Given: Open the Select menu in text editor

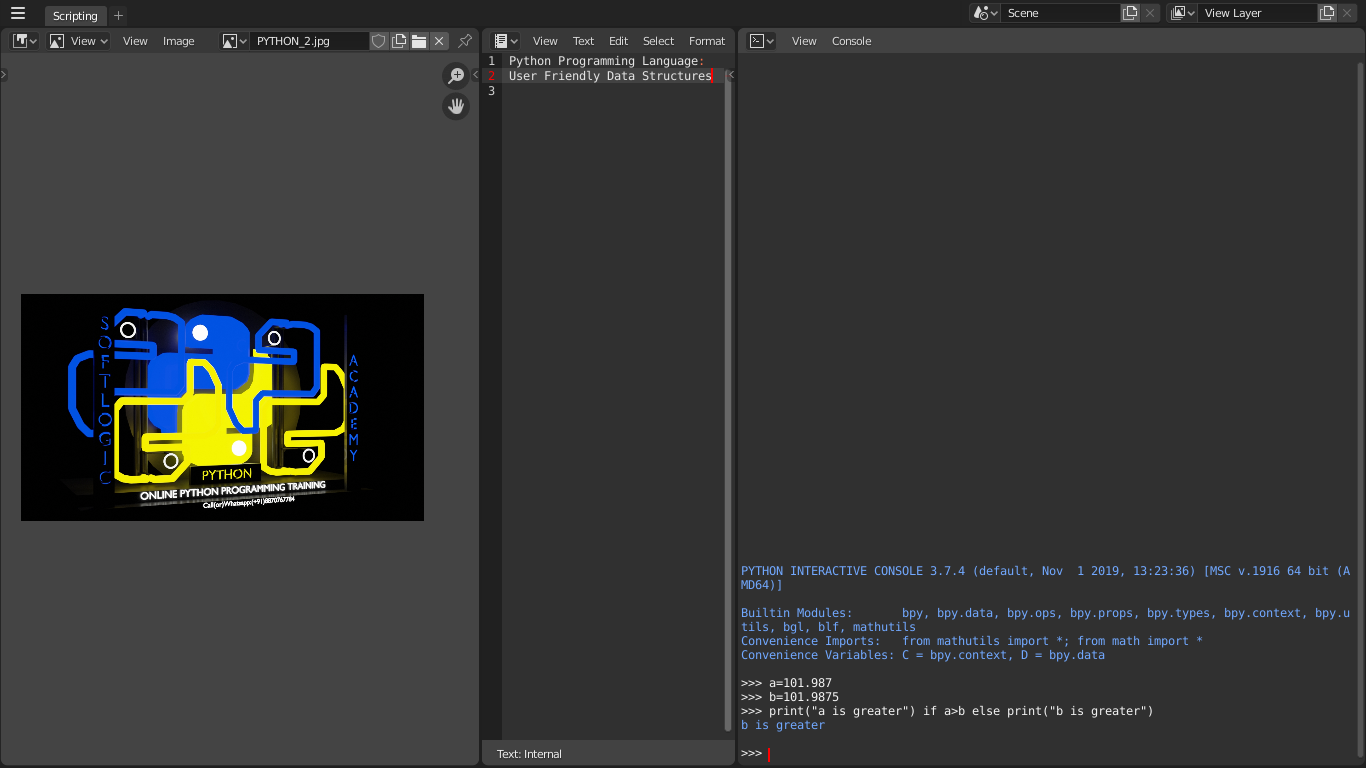Looking at the screenshot, I should 658,41.
